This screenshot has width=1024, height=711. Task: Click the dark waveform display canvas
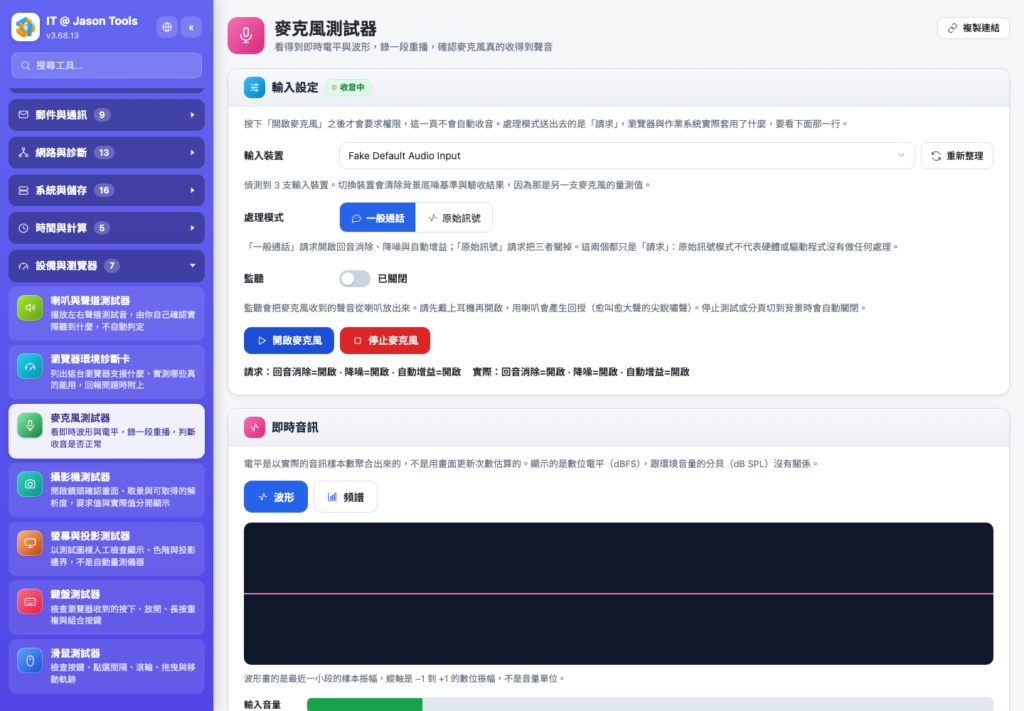618,593
